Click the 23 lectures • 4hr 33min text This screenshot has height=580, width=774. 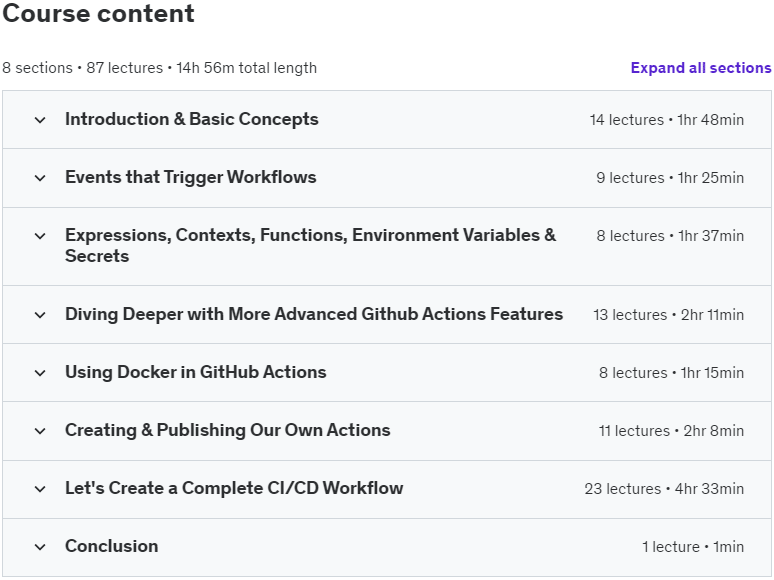tap(664, 489)
